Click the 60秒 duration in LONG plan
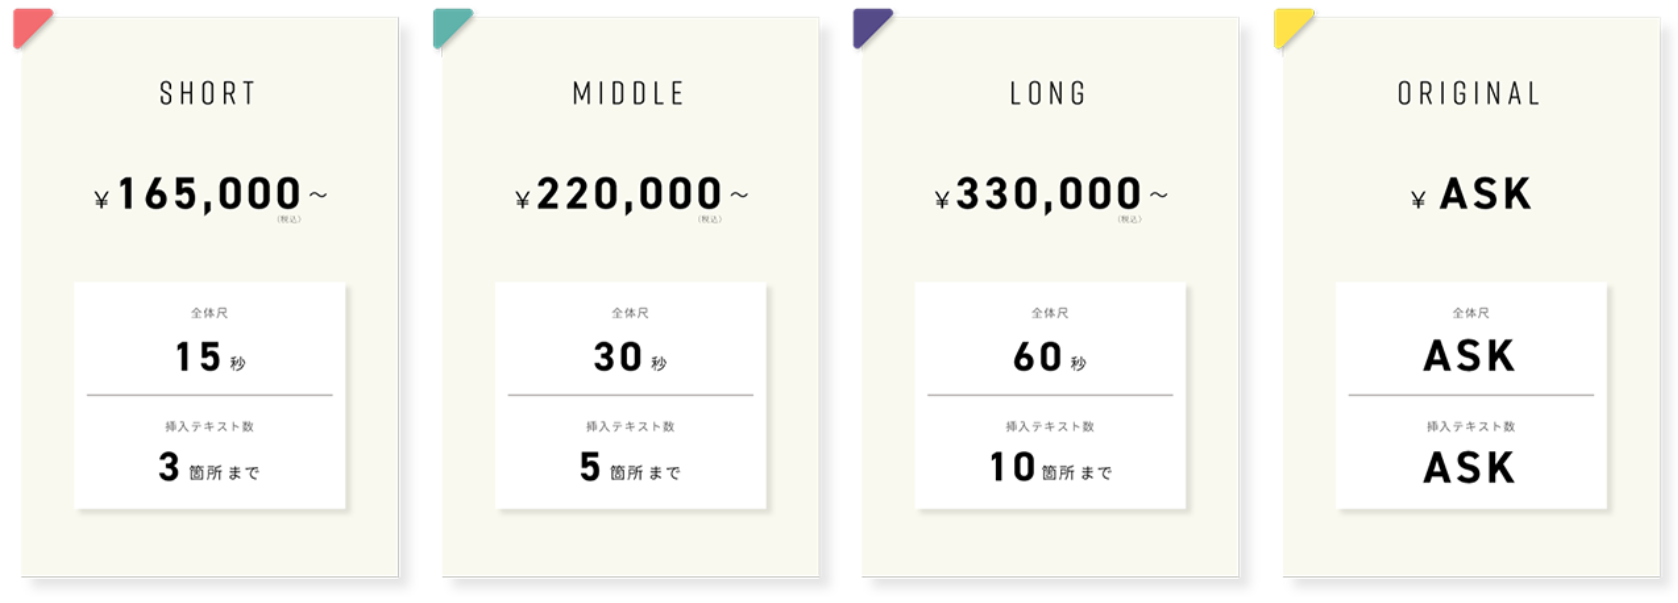This screenshot has height=603, width=1678. [1050, 358]
